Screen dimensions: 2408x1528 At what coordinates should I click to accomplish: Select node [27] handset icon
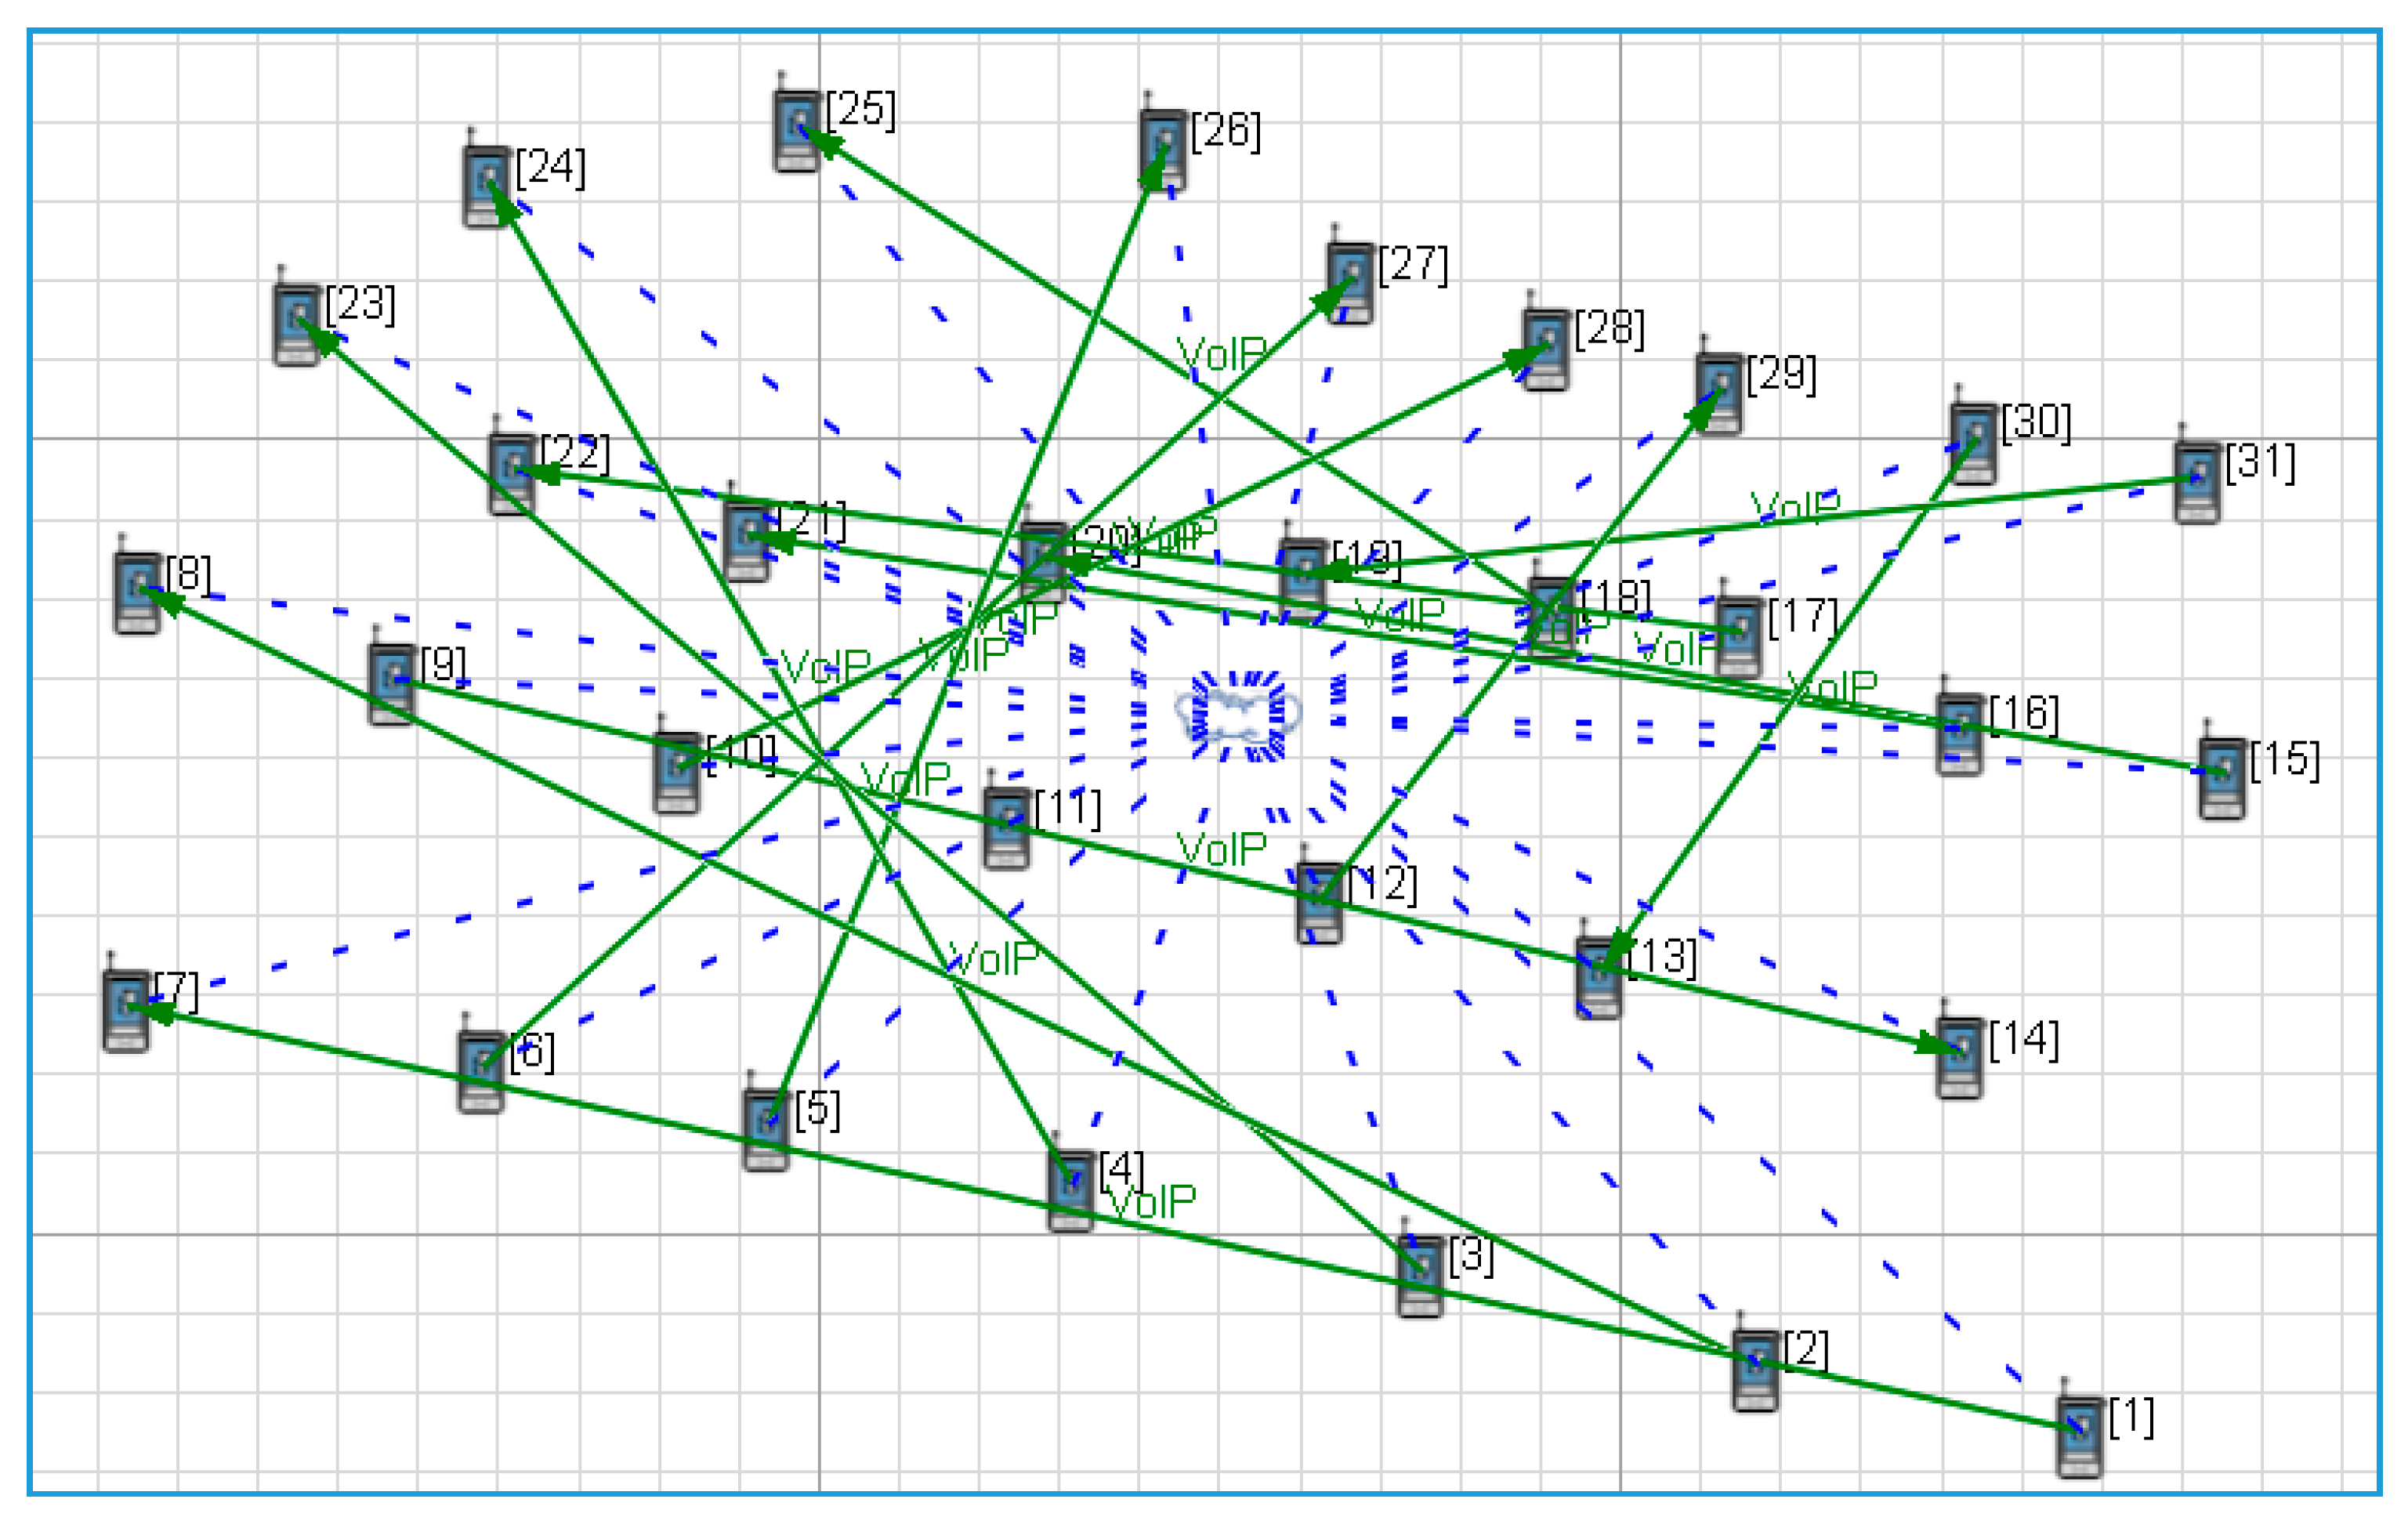pos(1350,282)
